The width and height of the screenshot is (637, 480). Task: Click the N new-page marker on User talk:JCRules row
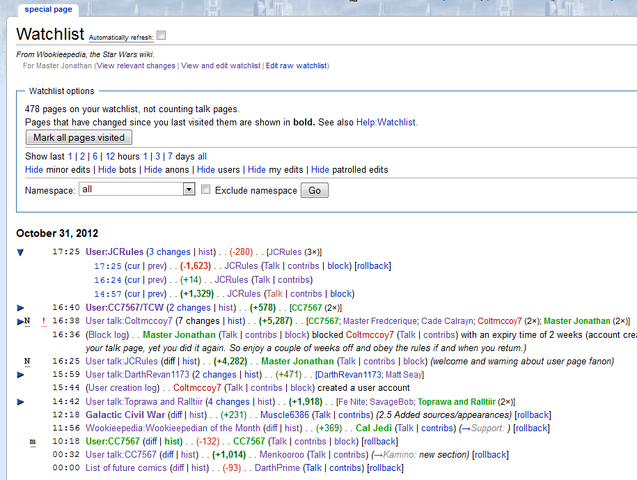[27, 361]
